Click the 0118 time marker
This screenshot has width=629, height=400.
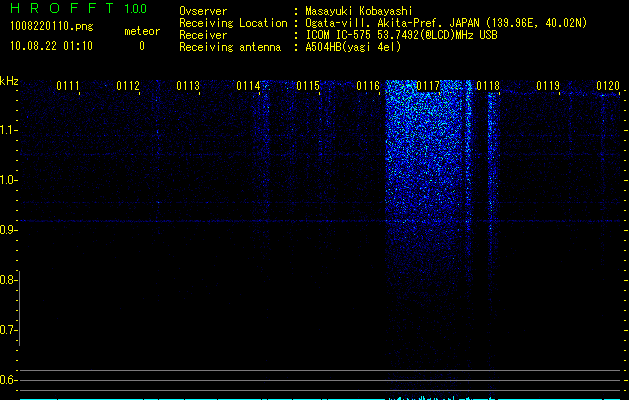point(488,86)
